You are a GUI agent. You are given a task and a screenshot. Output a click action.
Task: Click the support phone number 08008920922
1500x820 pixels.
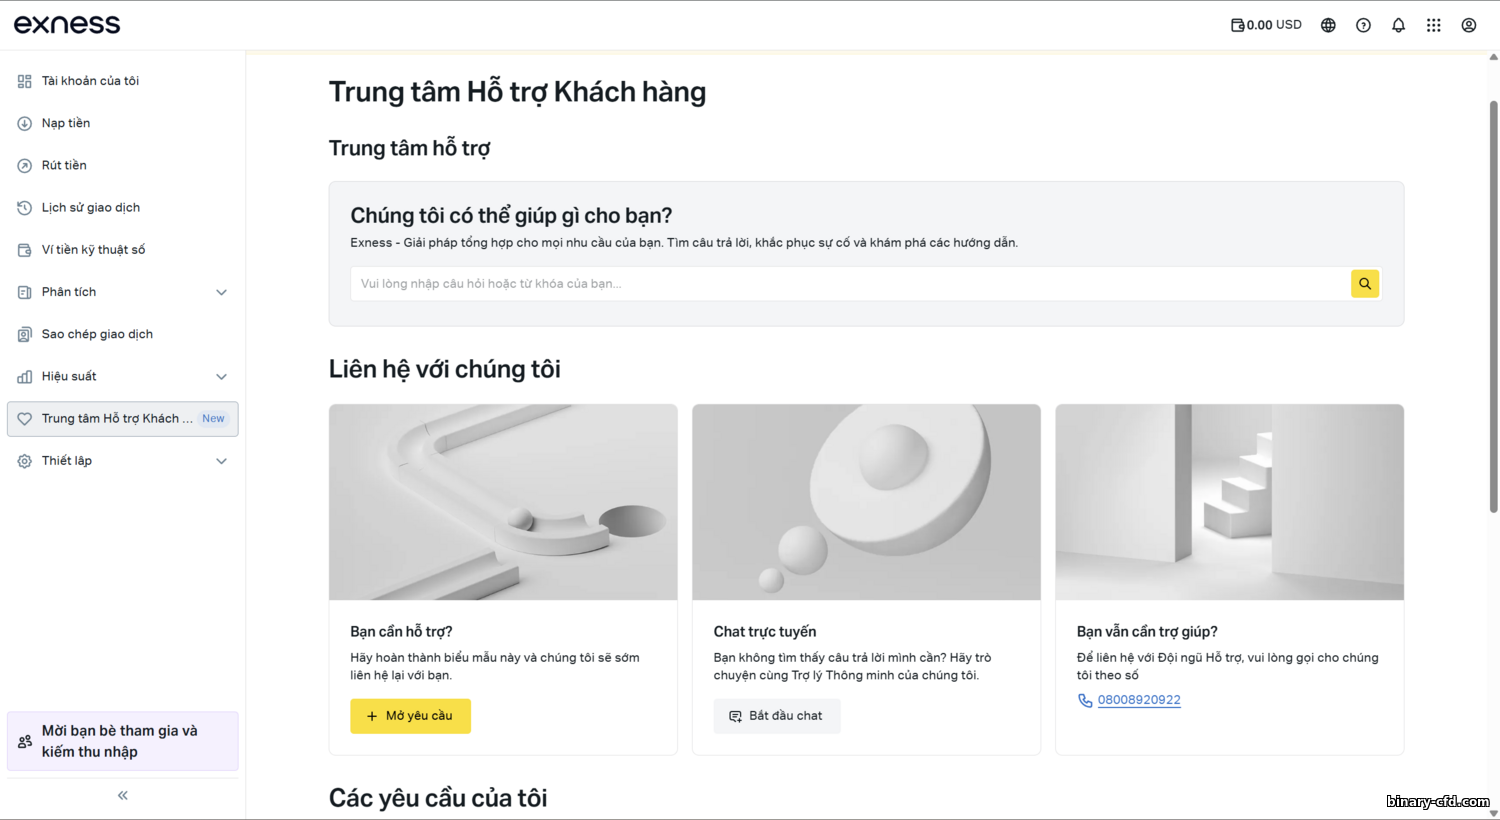(1139, 700)
